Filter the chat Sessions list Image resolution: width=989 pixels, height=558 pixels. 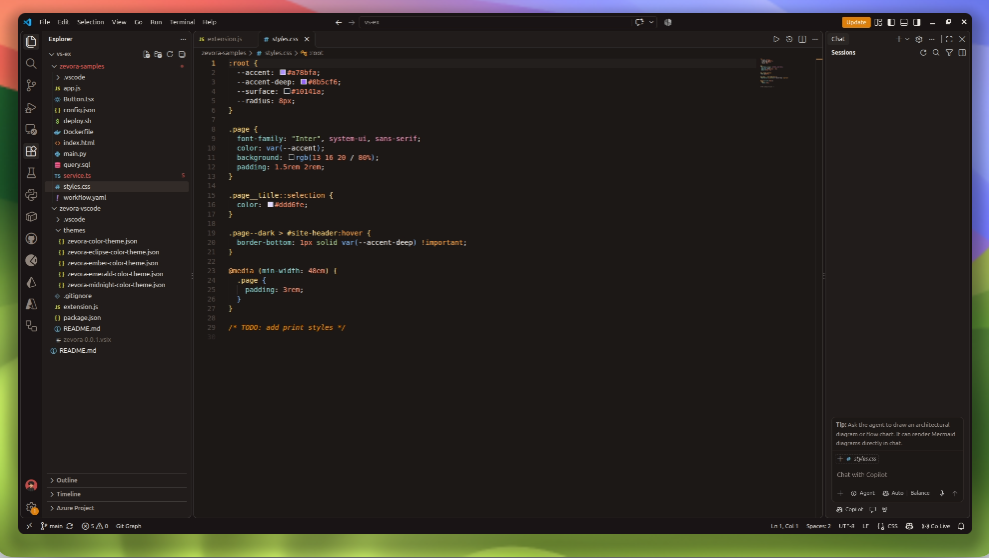(949, 53)
